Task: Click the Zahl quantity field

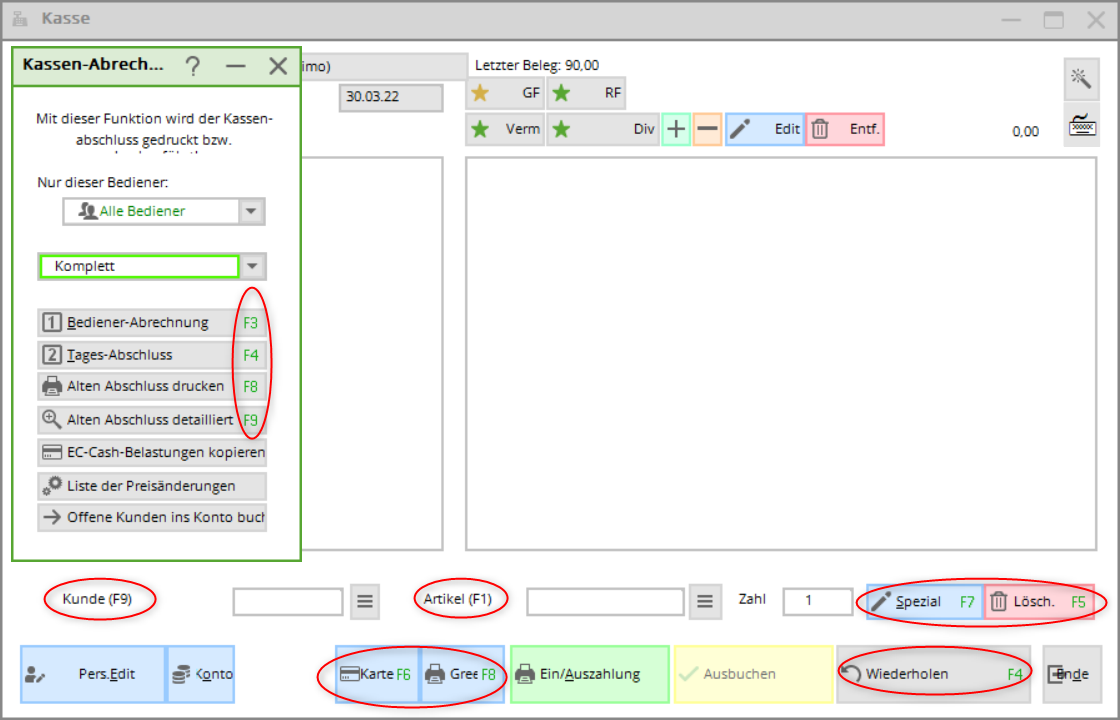Action: pos(818,601)
